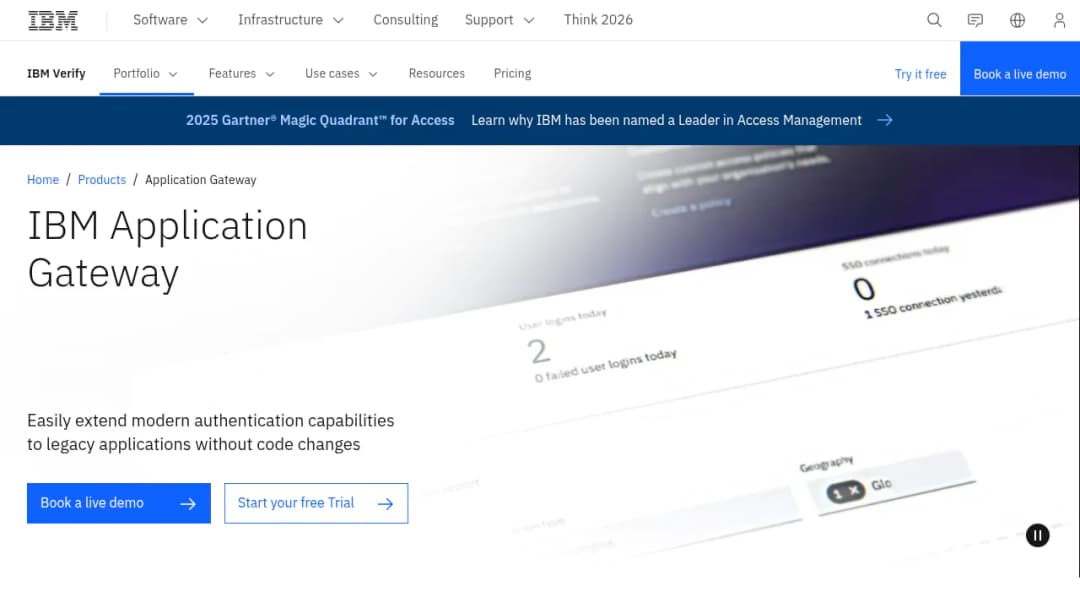The width and height of the screenshot is (1080, 608).
Task: Open the search magnifier icon
Action: click(x=934, y=20)
